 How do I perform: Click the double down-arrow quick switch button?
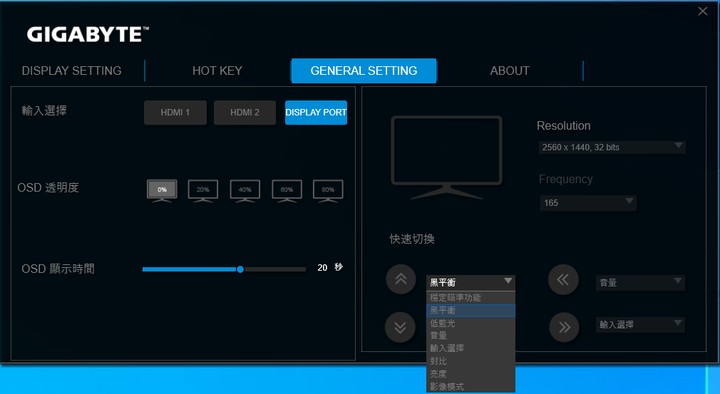[x=400, y=327]
